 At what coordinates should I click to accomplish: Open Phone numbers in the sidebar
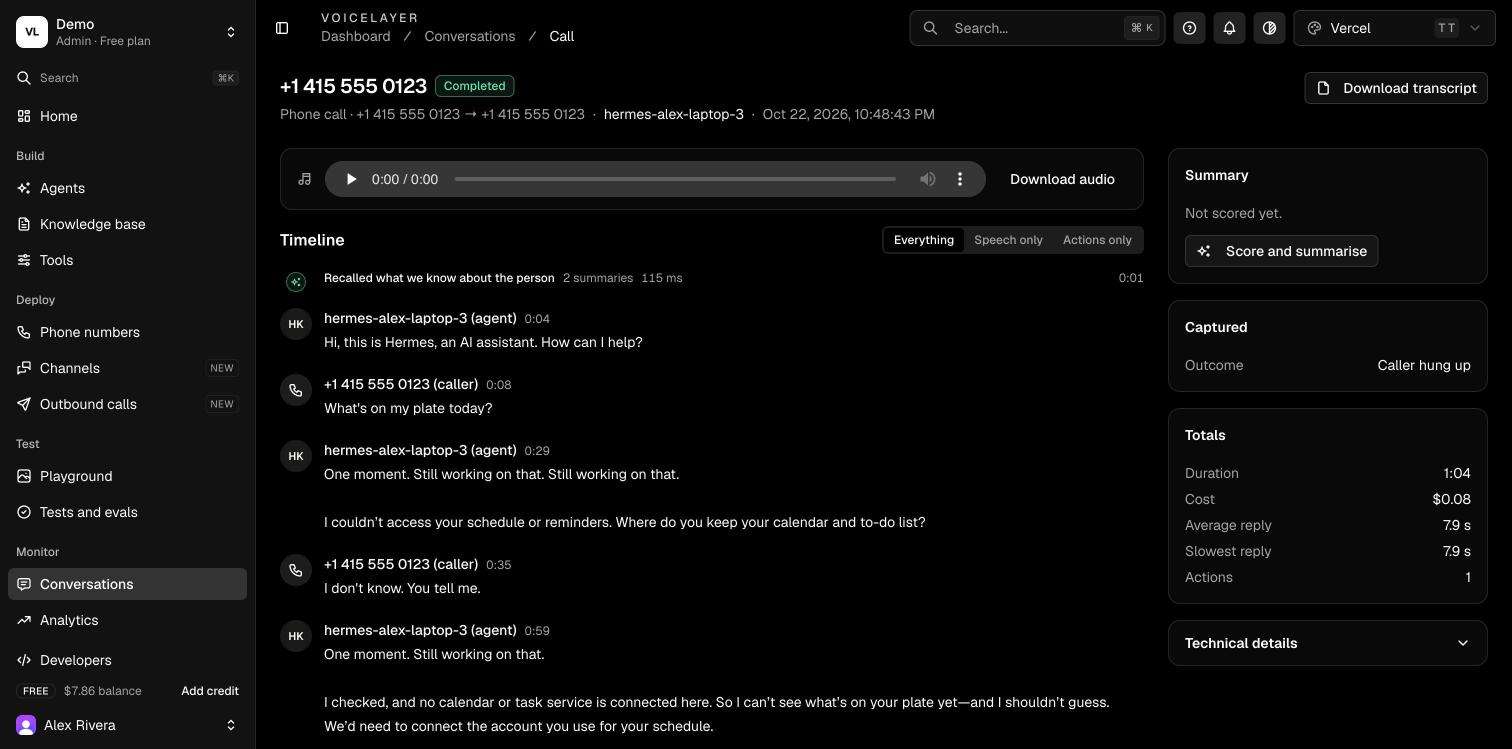coord(128,332)
